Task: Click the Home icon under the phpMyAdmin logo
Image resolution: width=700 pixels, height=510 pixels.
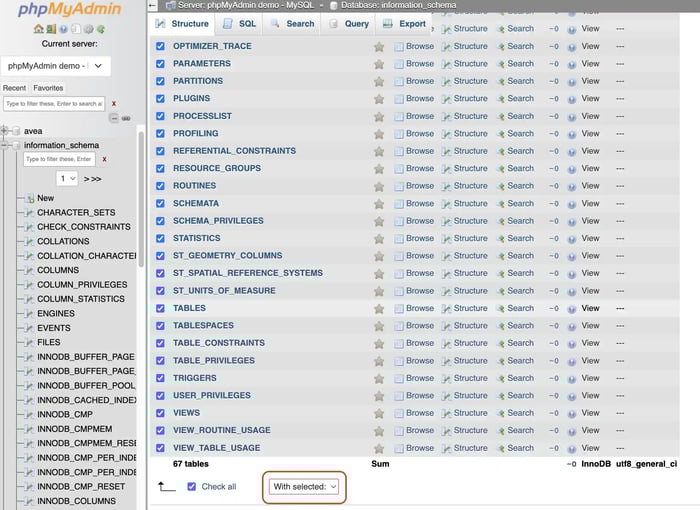Action: 38,29
